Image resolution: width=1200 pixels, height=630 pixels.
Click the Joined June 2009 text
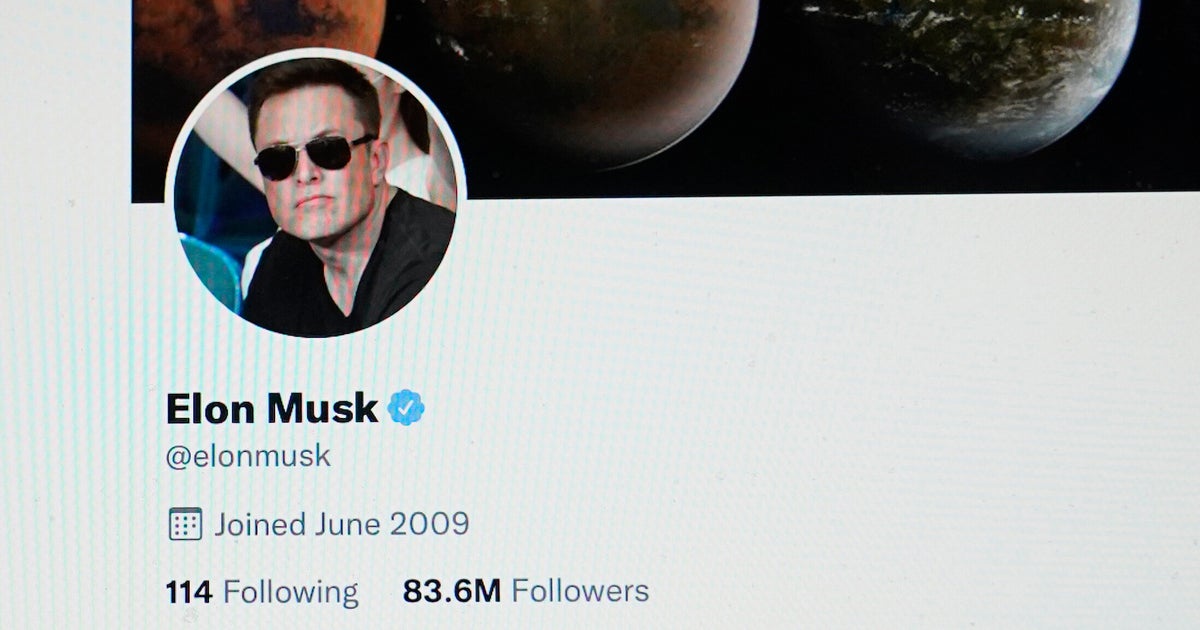pyautogui.click(x=342, y=523)
